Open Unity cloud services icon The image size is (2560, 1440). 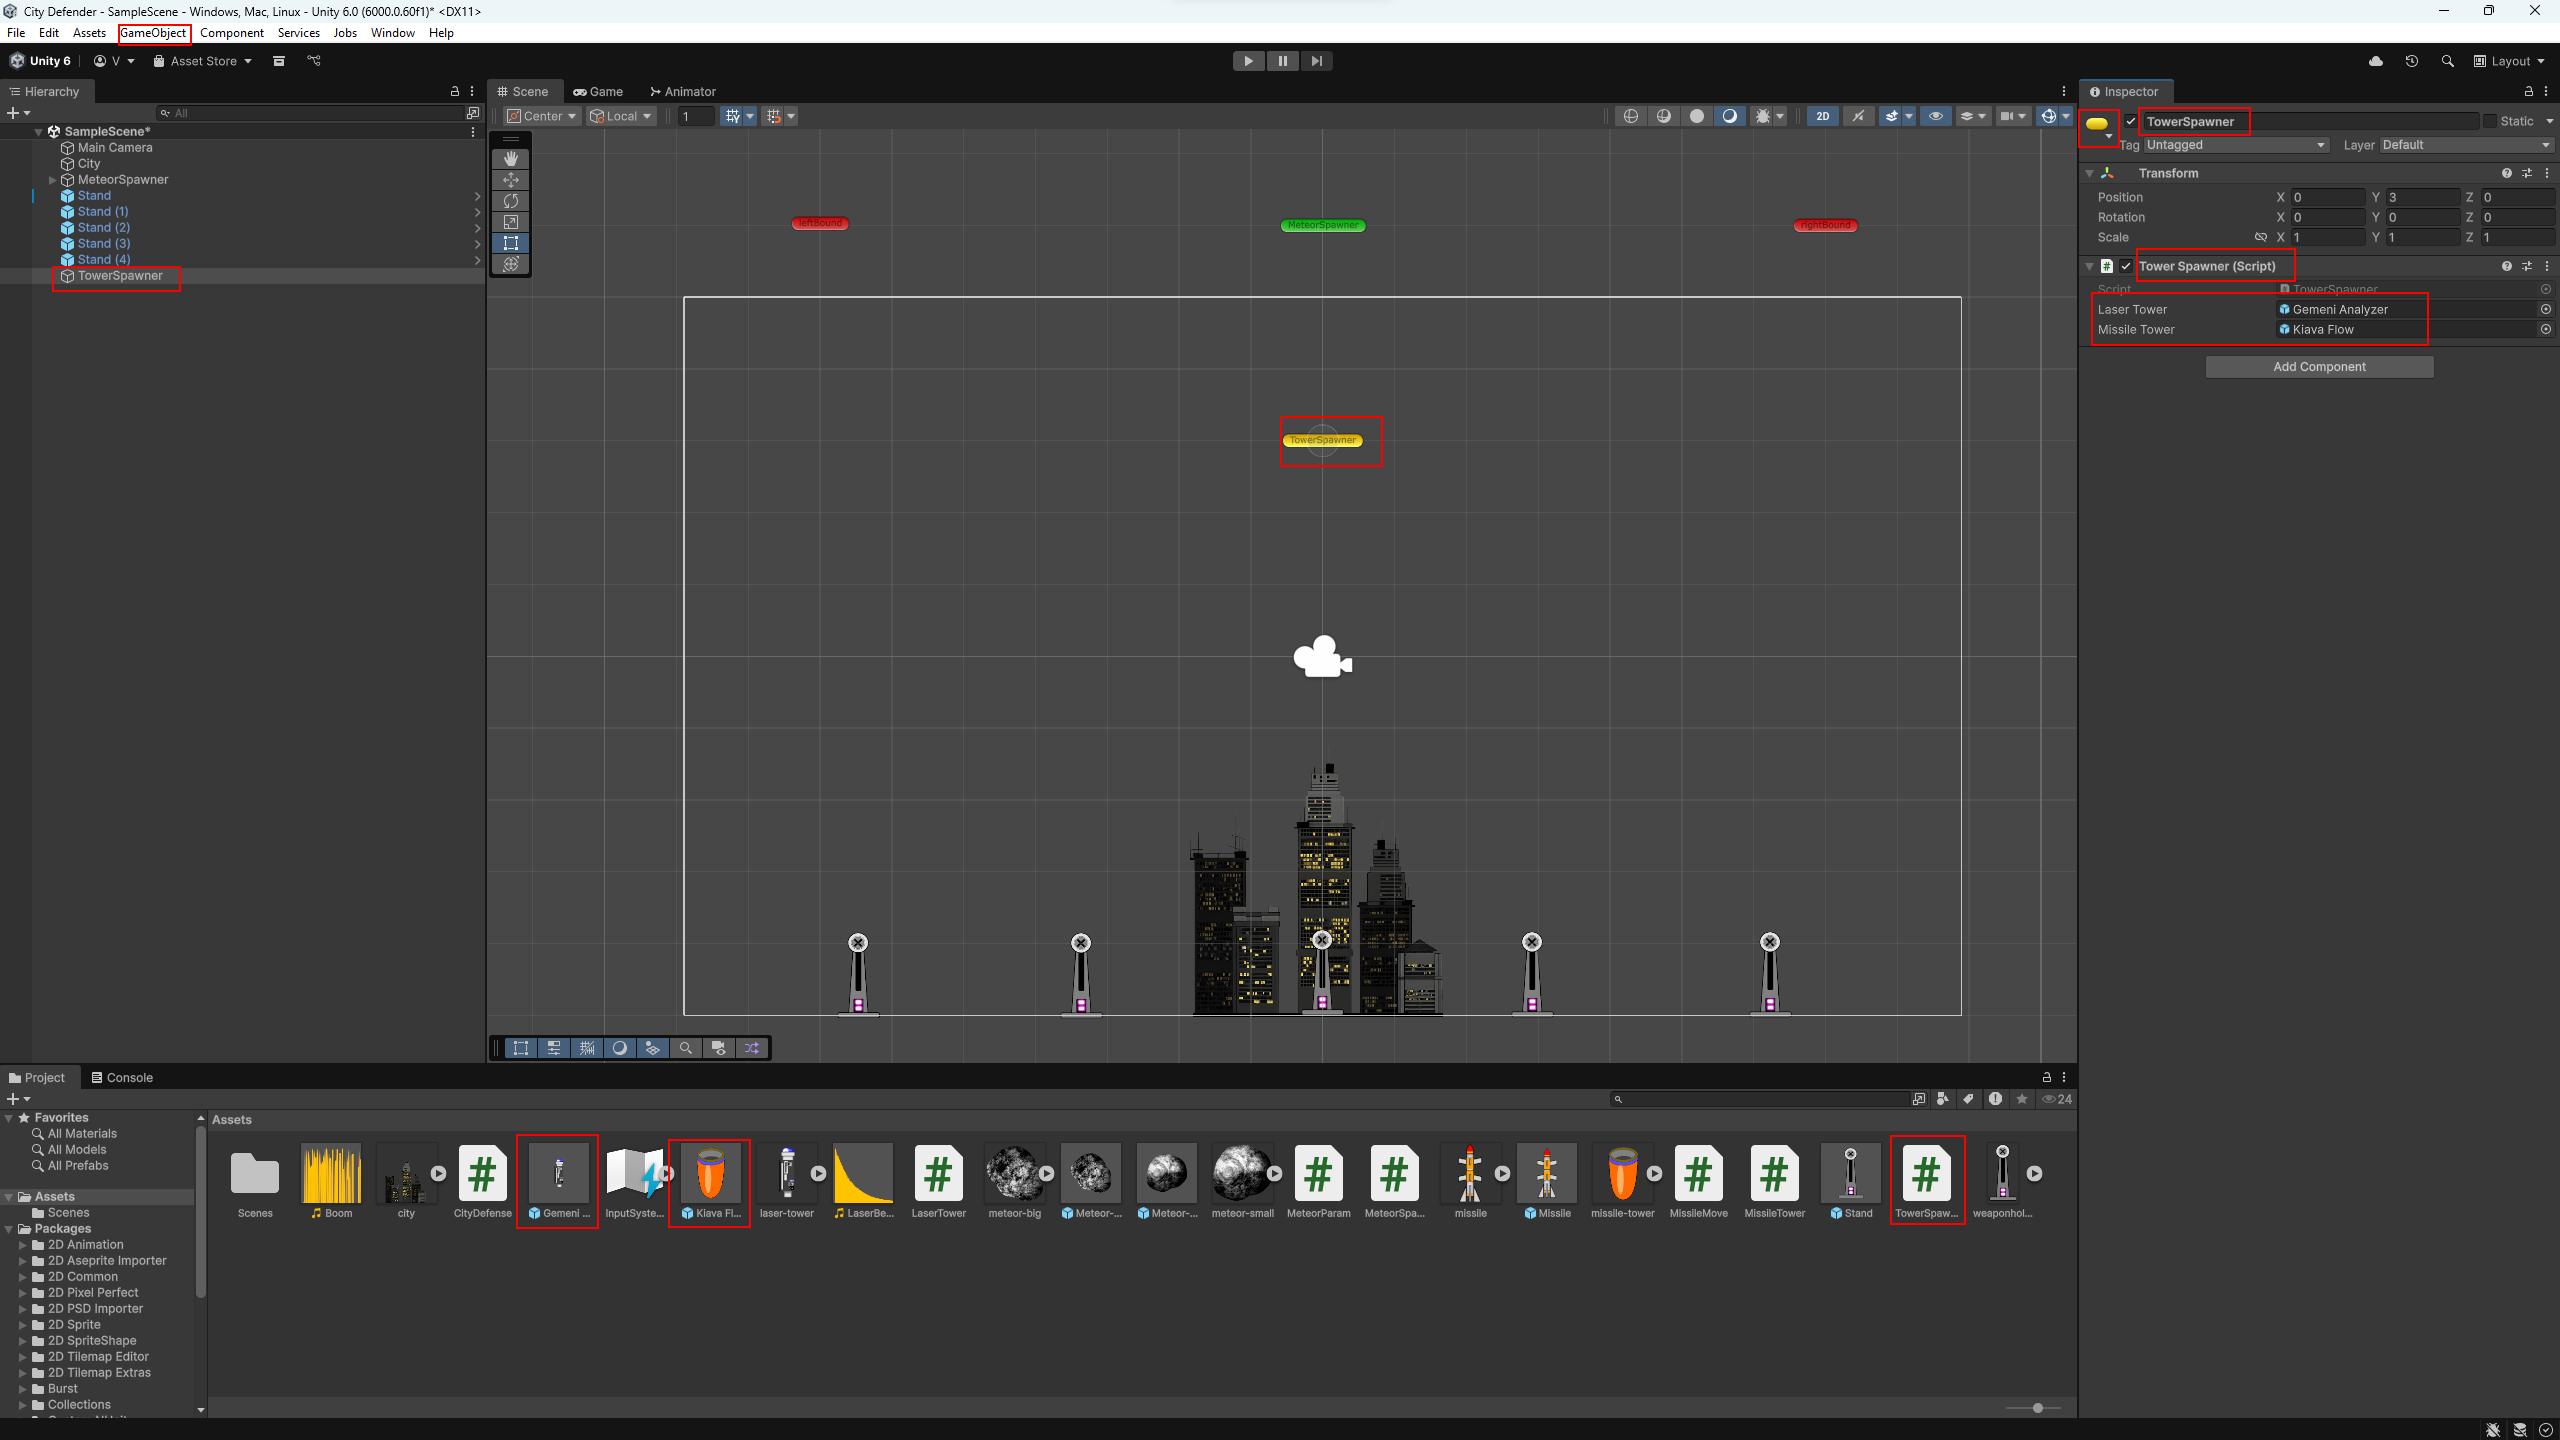click(2376, 61)
